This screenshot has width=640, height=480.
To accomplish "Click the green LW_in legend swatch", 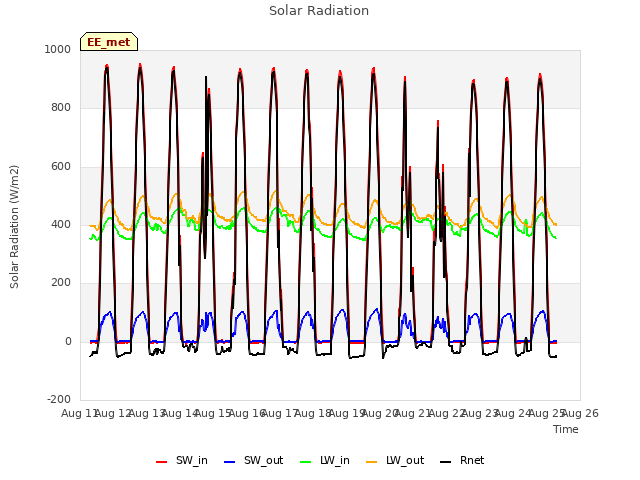I will coord(306,462).
